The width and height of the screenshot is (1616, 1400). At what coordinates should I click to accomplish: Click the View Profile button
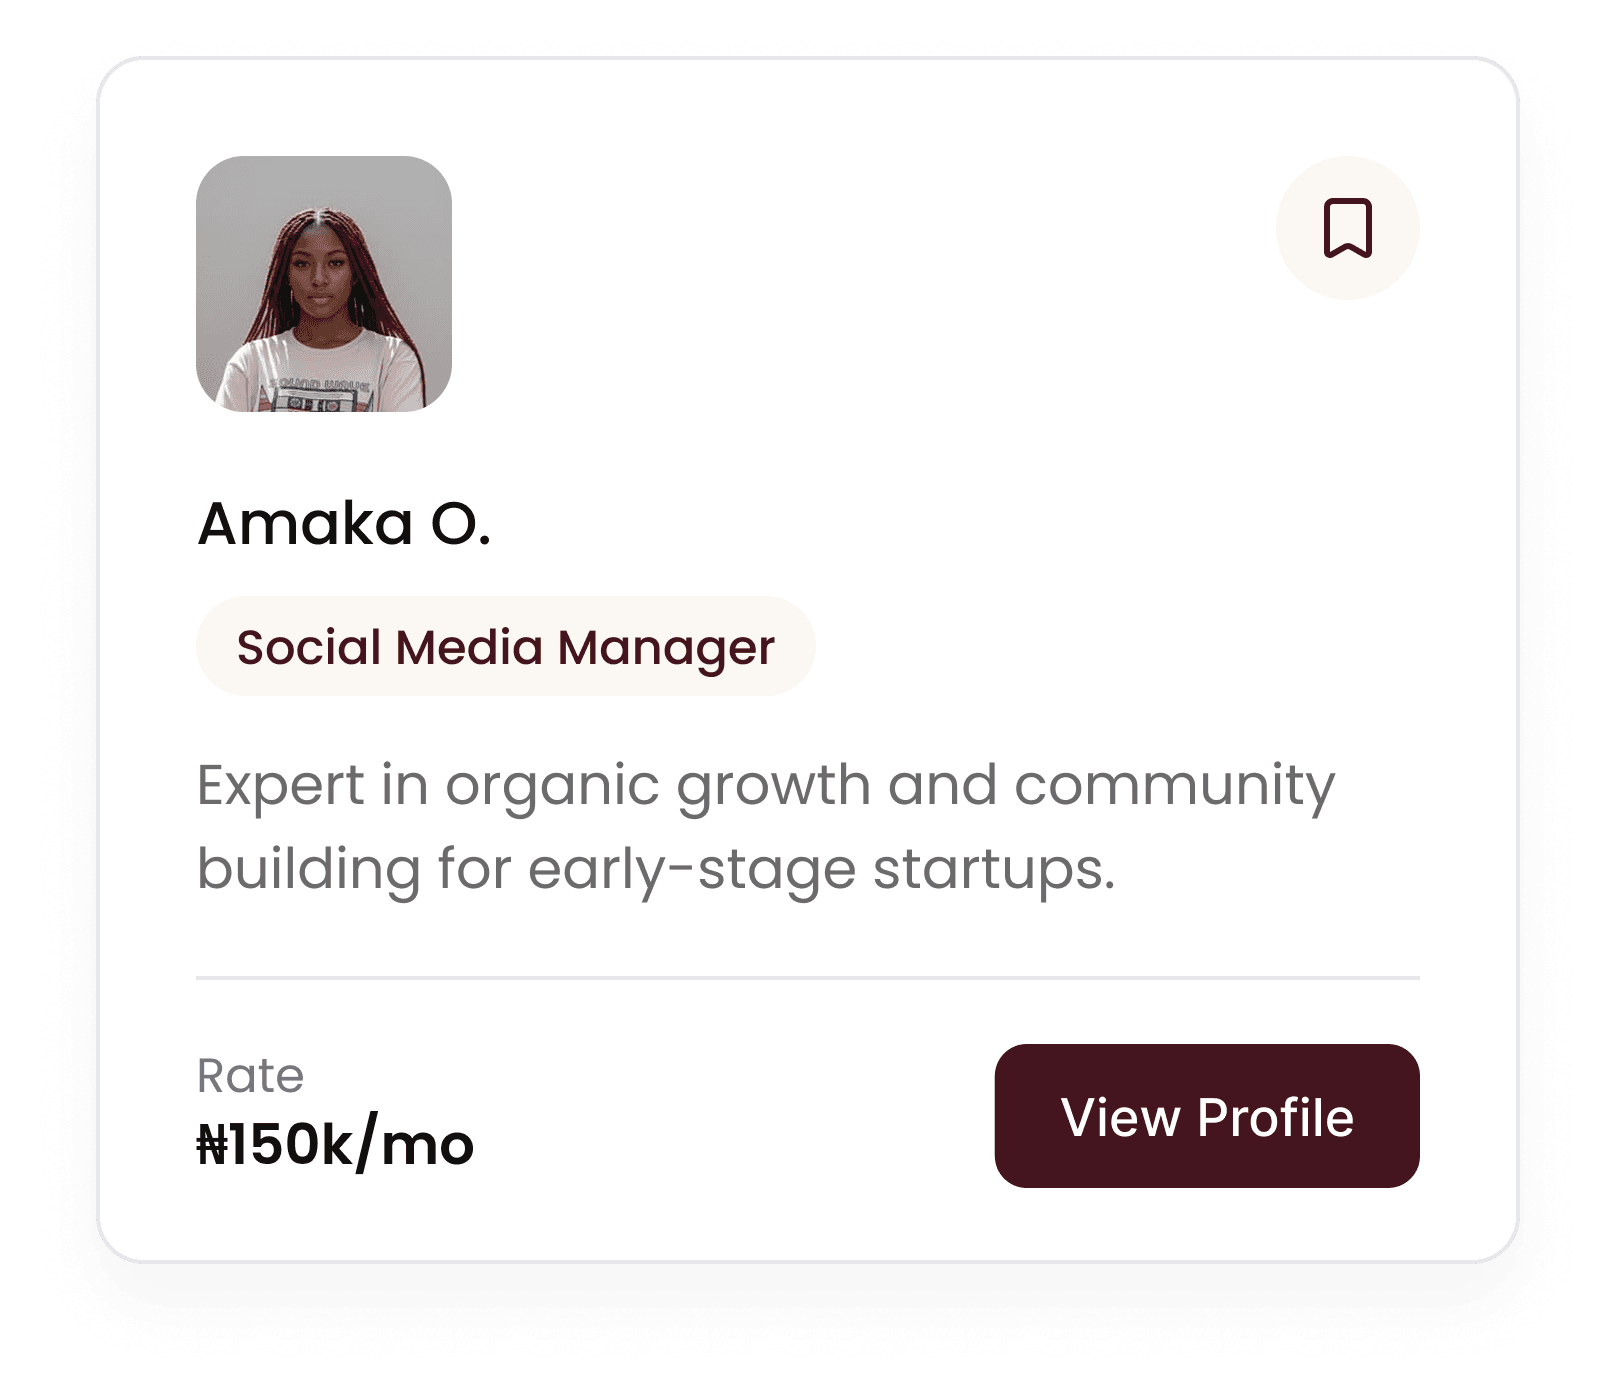tap(1207, 1116)
